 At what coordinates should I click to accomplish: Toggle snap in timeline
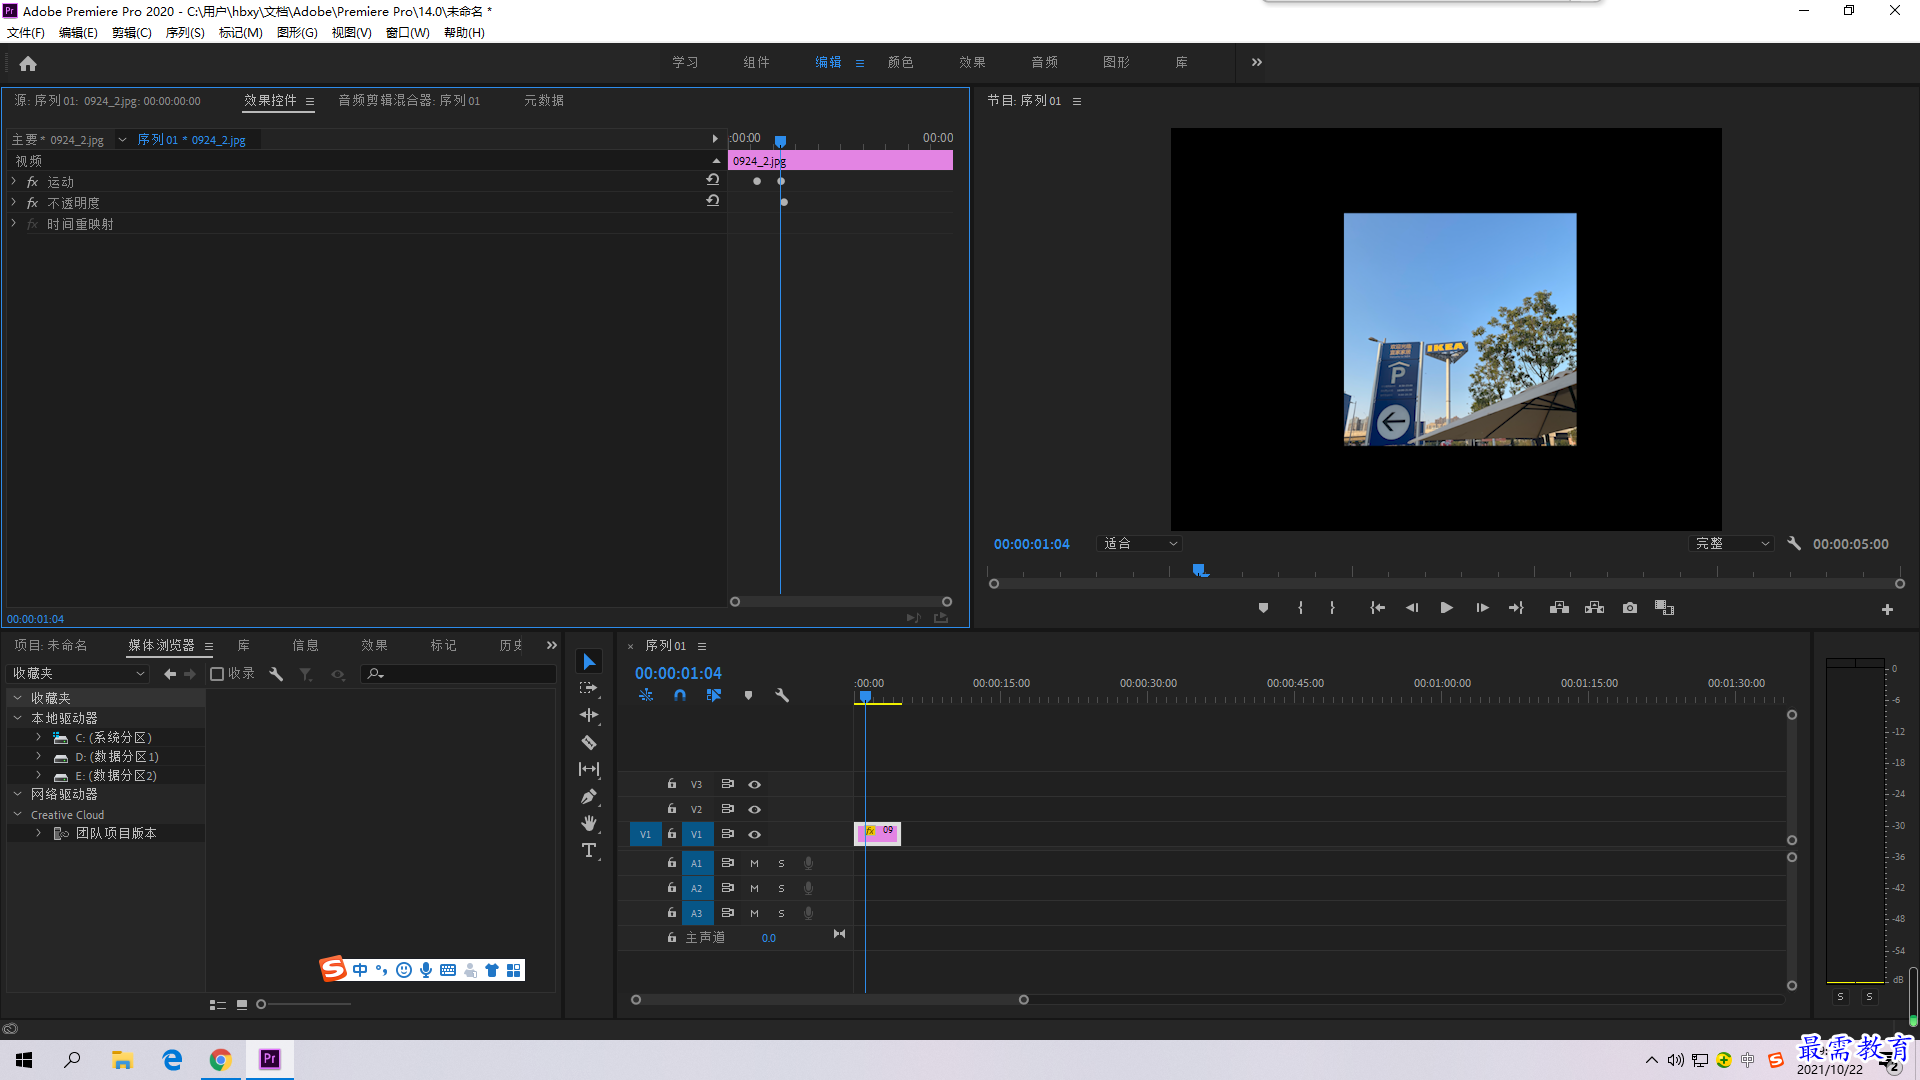pyautogui.click(x=680, y=695)
